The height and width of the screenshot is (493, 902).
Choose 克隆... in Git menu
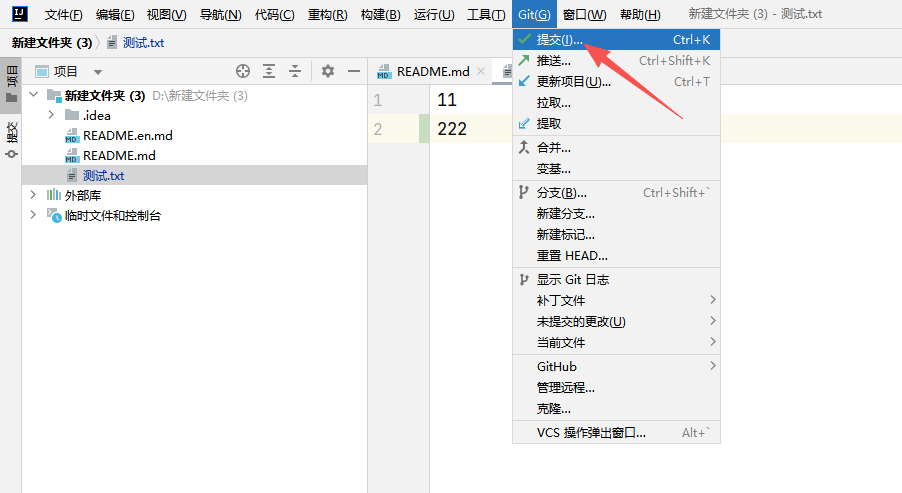tap(616, 408)
